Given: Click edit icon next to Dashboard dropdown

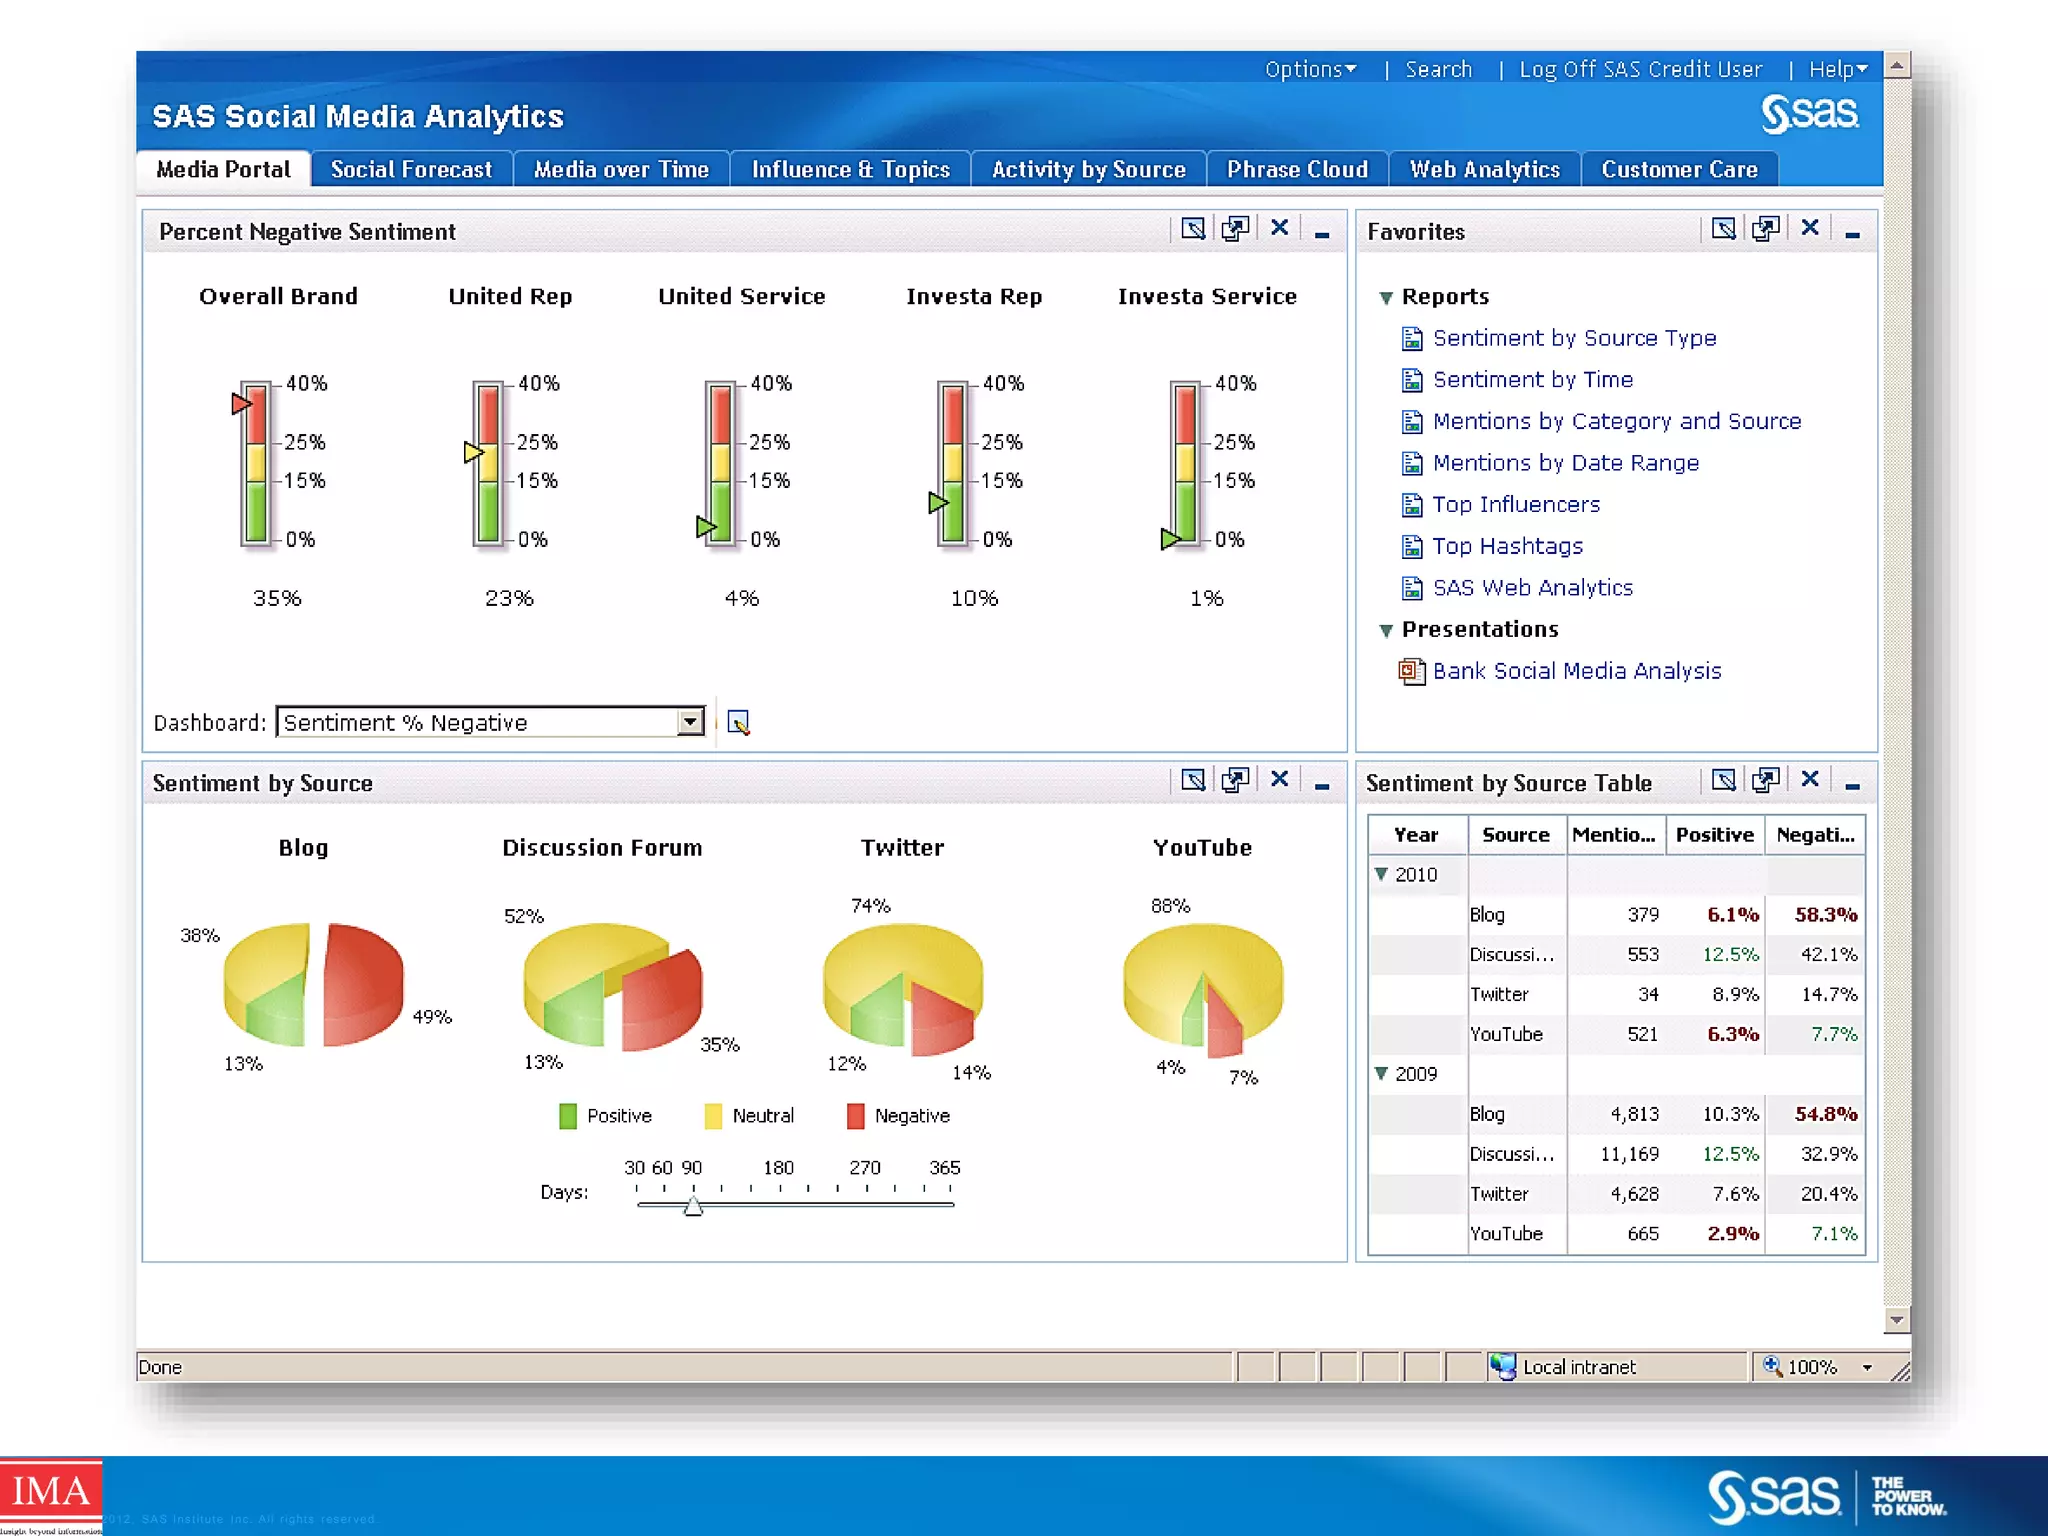Looking at the screenshot, I should coord(738,722).
